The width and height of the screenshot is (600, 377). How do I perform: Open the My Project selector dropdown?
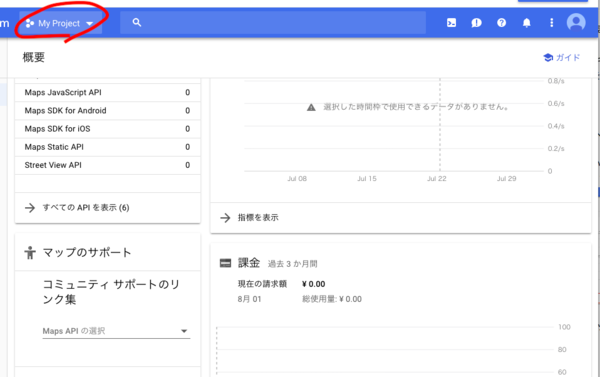pos(60,23)
